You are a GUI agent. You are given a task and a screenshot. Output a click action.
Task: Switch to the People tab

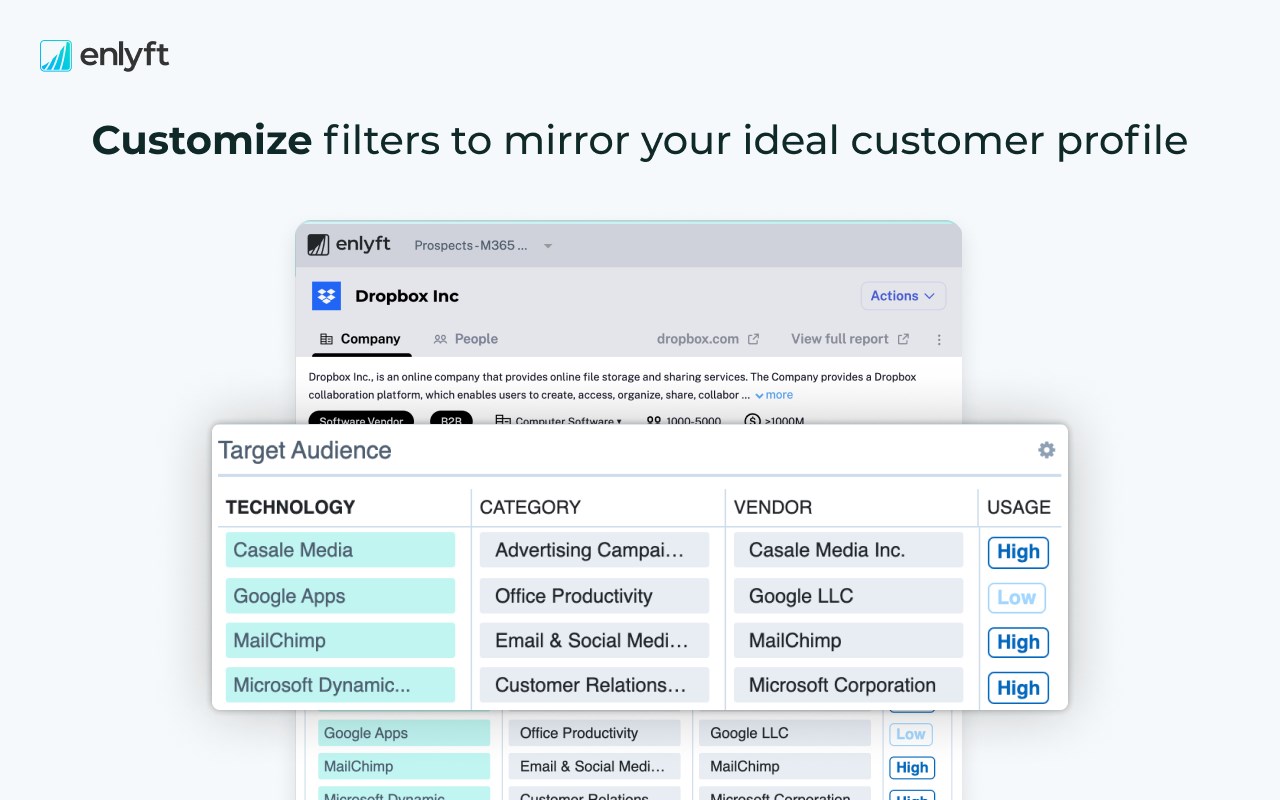pyautogui.click(x=466, y=339)
